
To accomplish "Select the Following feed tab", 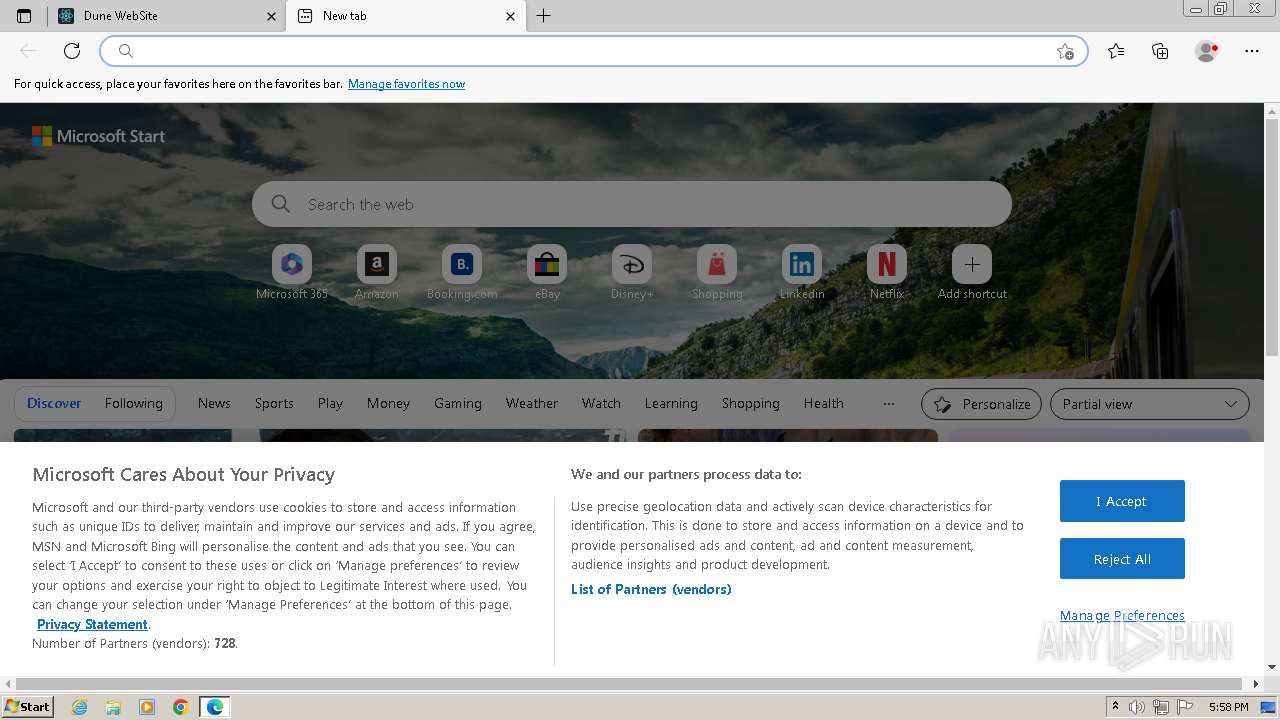I will (134, 404).
